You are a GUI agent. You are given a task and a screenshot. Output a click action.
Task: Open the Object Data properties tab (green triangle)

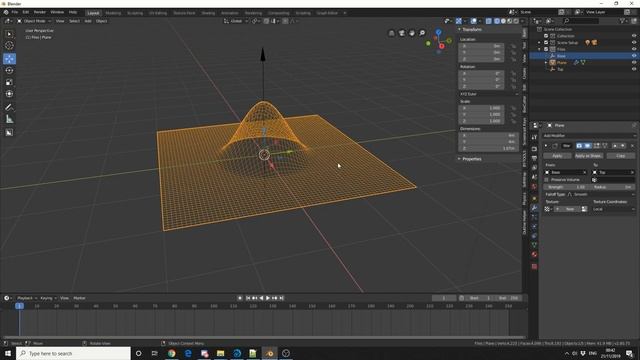point(534,245)
